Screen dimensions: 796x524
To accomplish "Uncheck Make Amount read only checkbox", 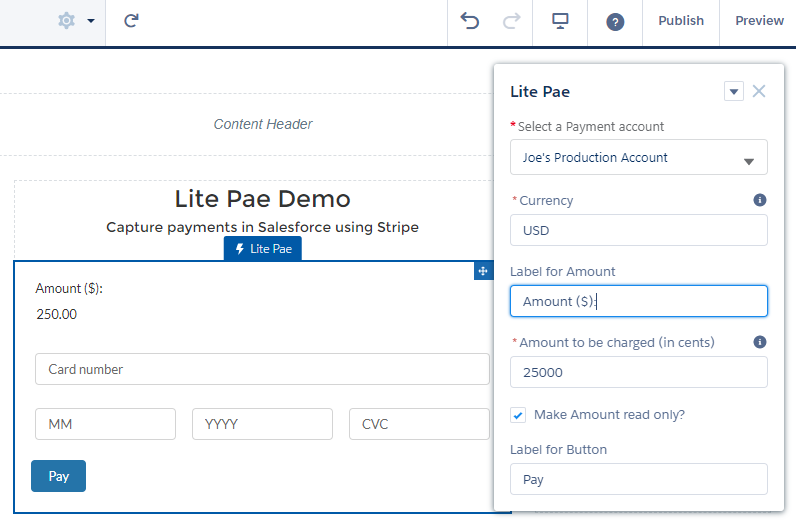I will [x=518, y=415].
